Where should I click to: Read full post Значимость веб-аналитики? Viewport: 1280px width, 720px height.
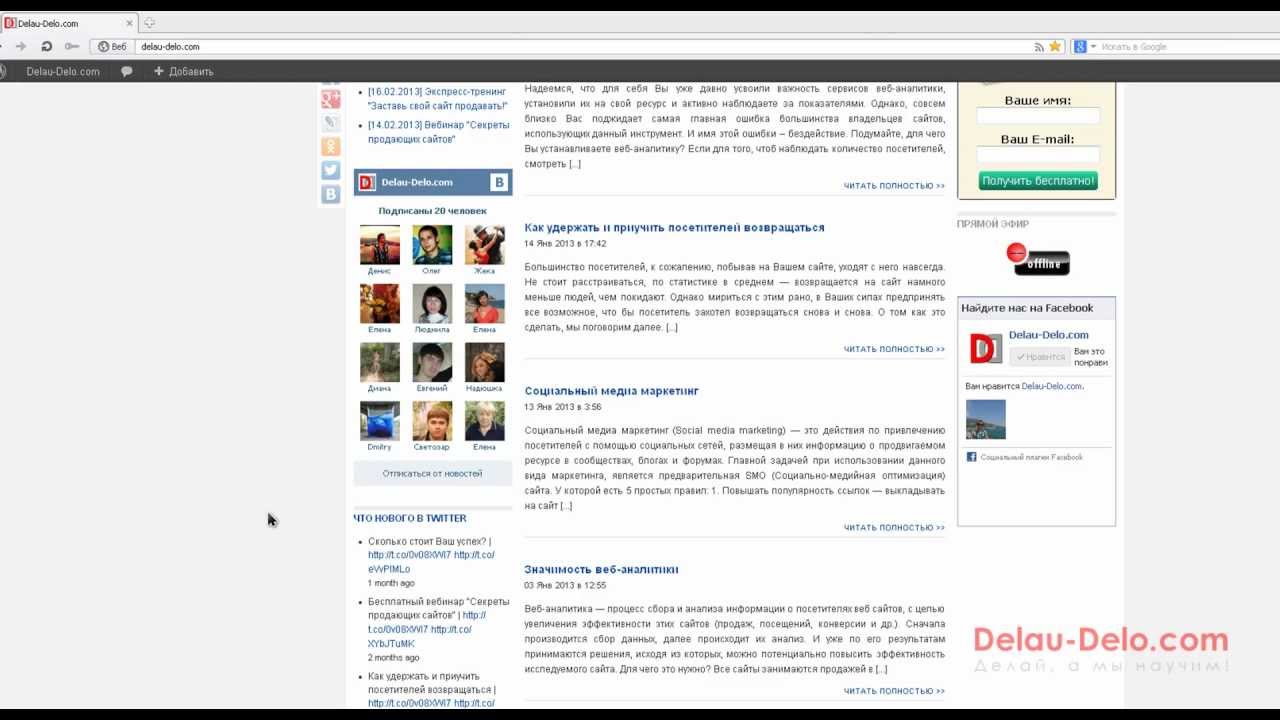pyautogui.click(x=894, y=690)
